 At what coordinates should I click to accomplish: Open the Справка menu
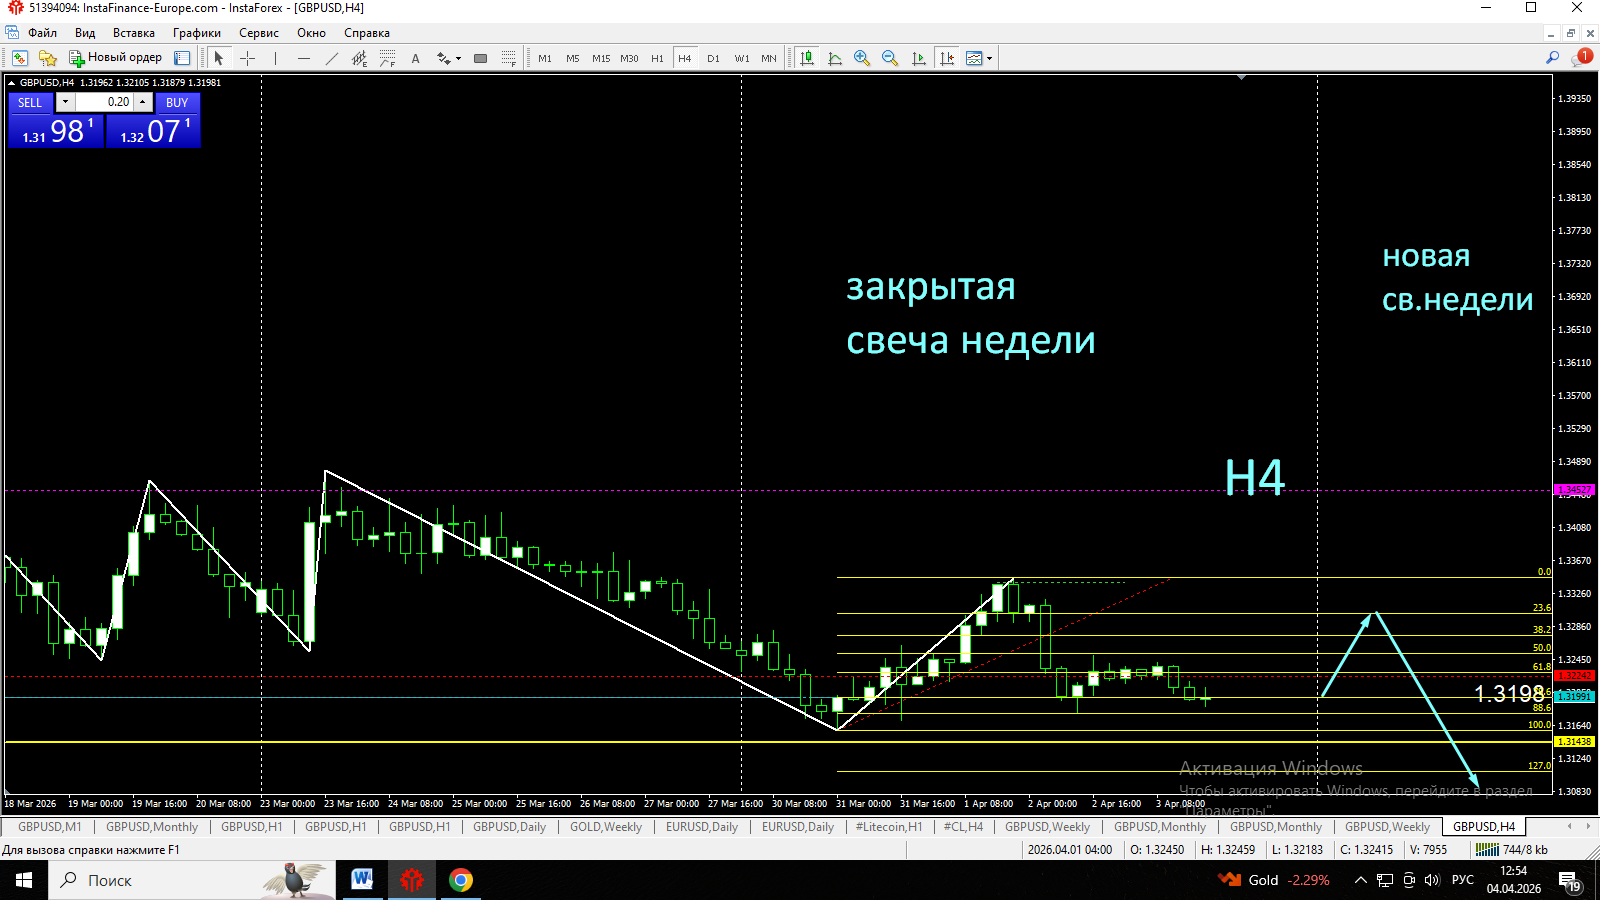366,33
